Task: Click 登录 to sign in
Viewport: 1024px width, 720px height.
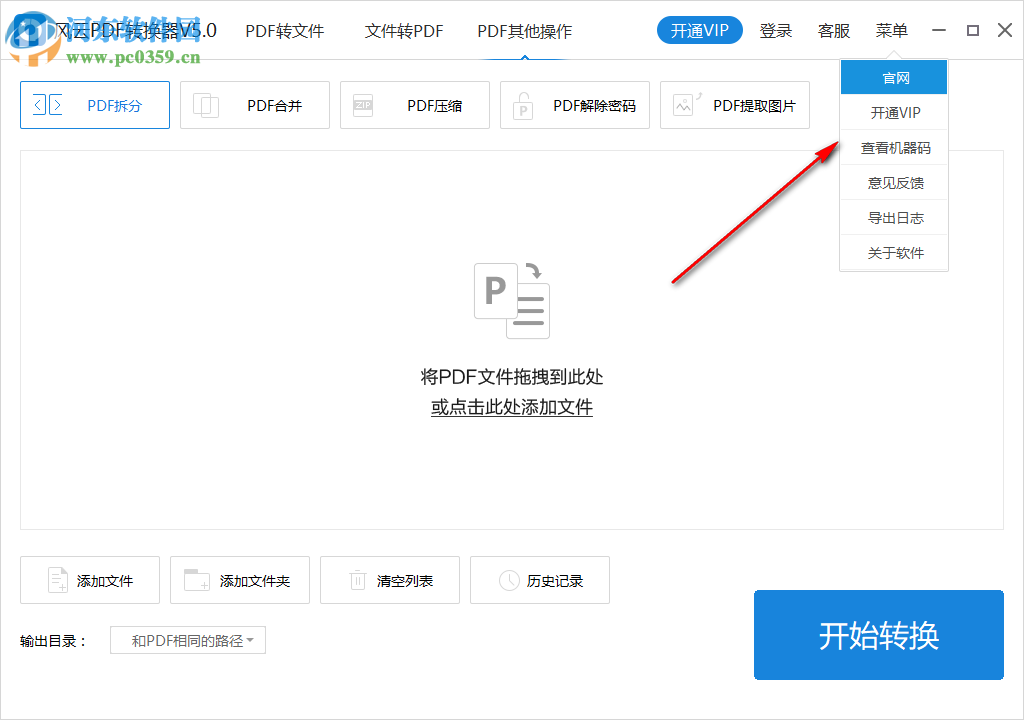Action: click(776, 30)
